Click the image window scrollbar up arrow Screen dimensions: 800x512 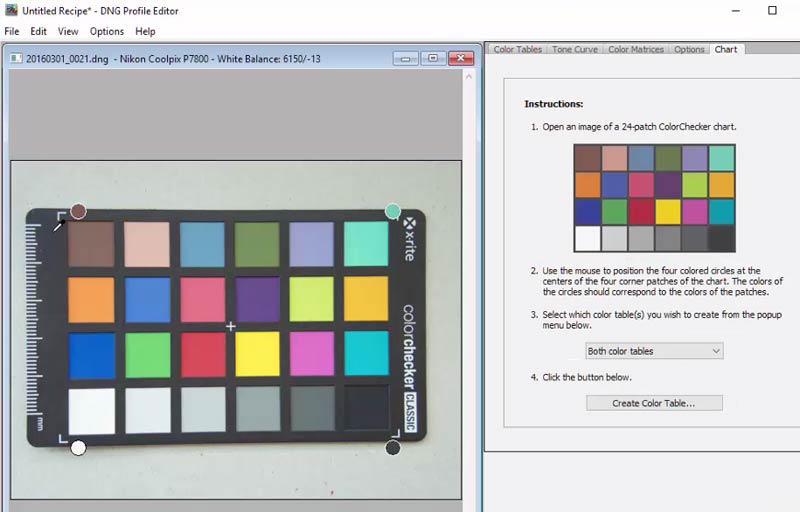469,76
